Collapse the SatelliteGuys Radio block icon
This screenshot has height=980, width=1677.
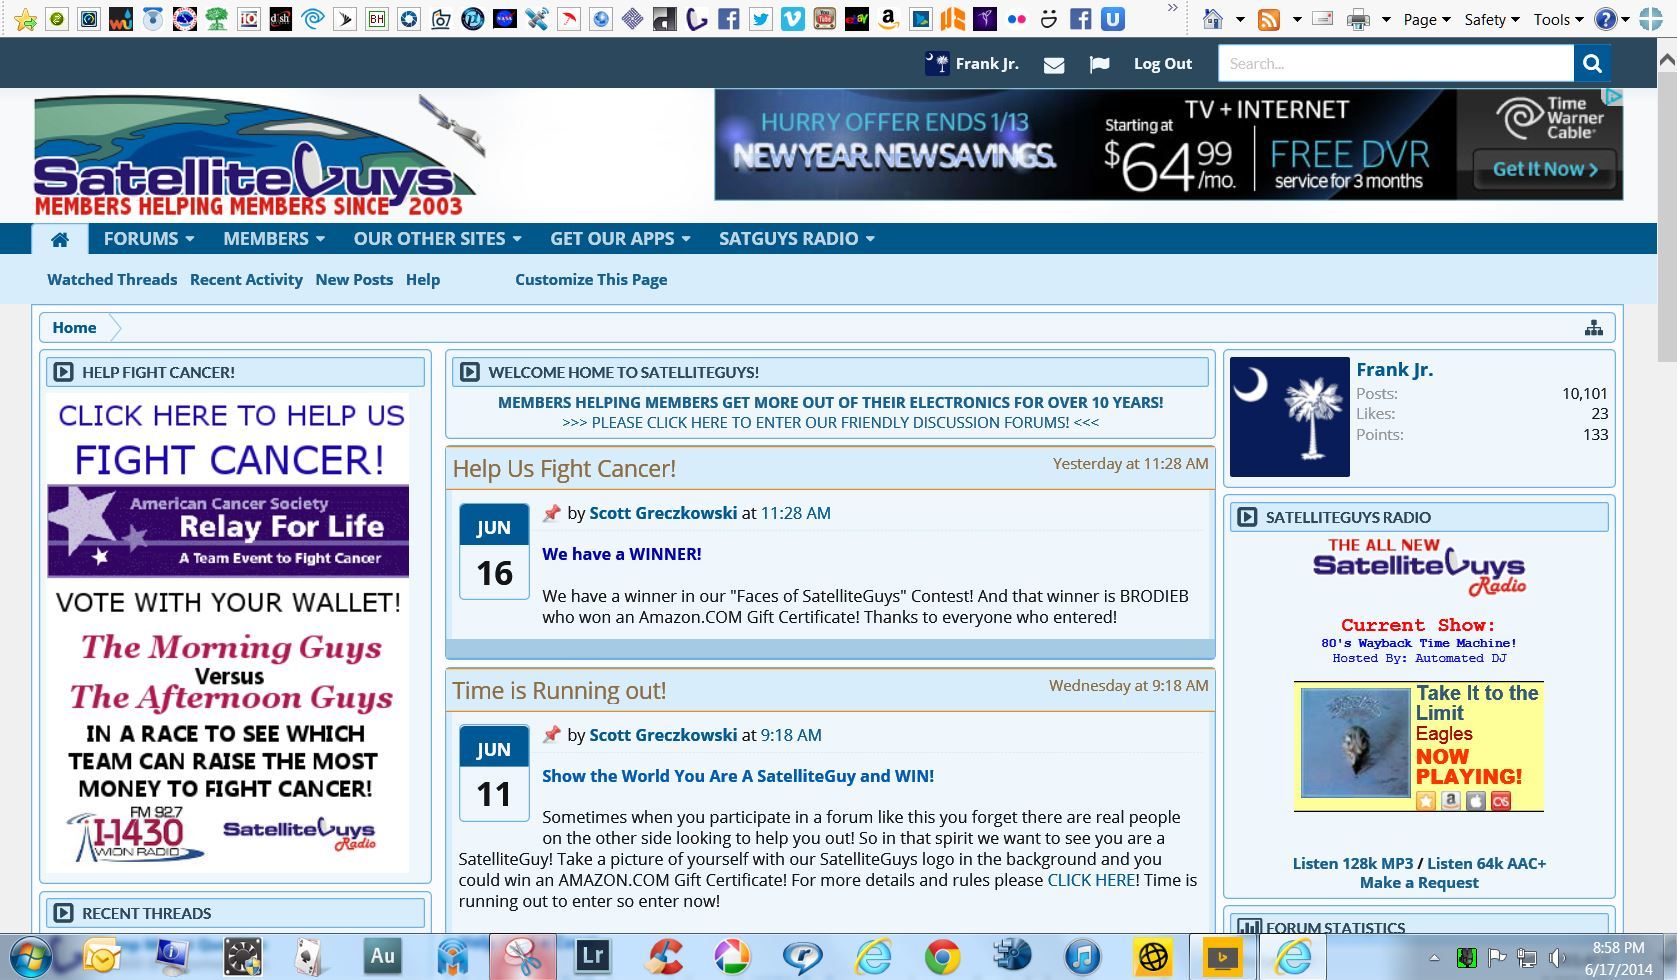point(1247,517)
